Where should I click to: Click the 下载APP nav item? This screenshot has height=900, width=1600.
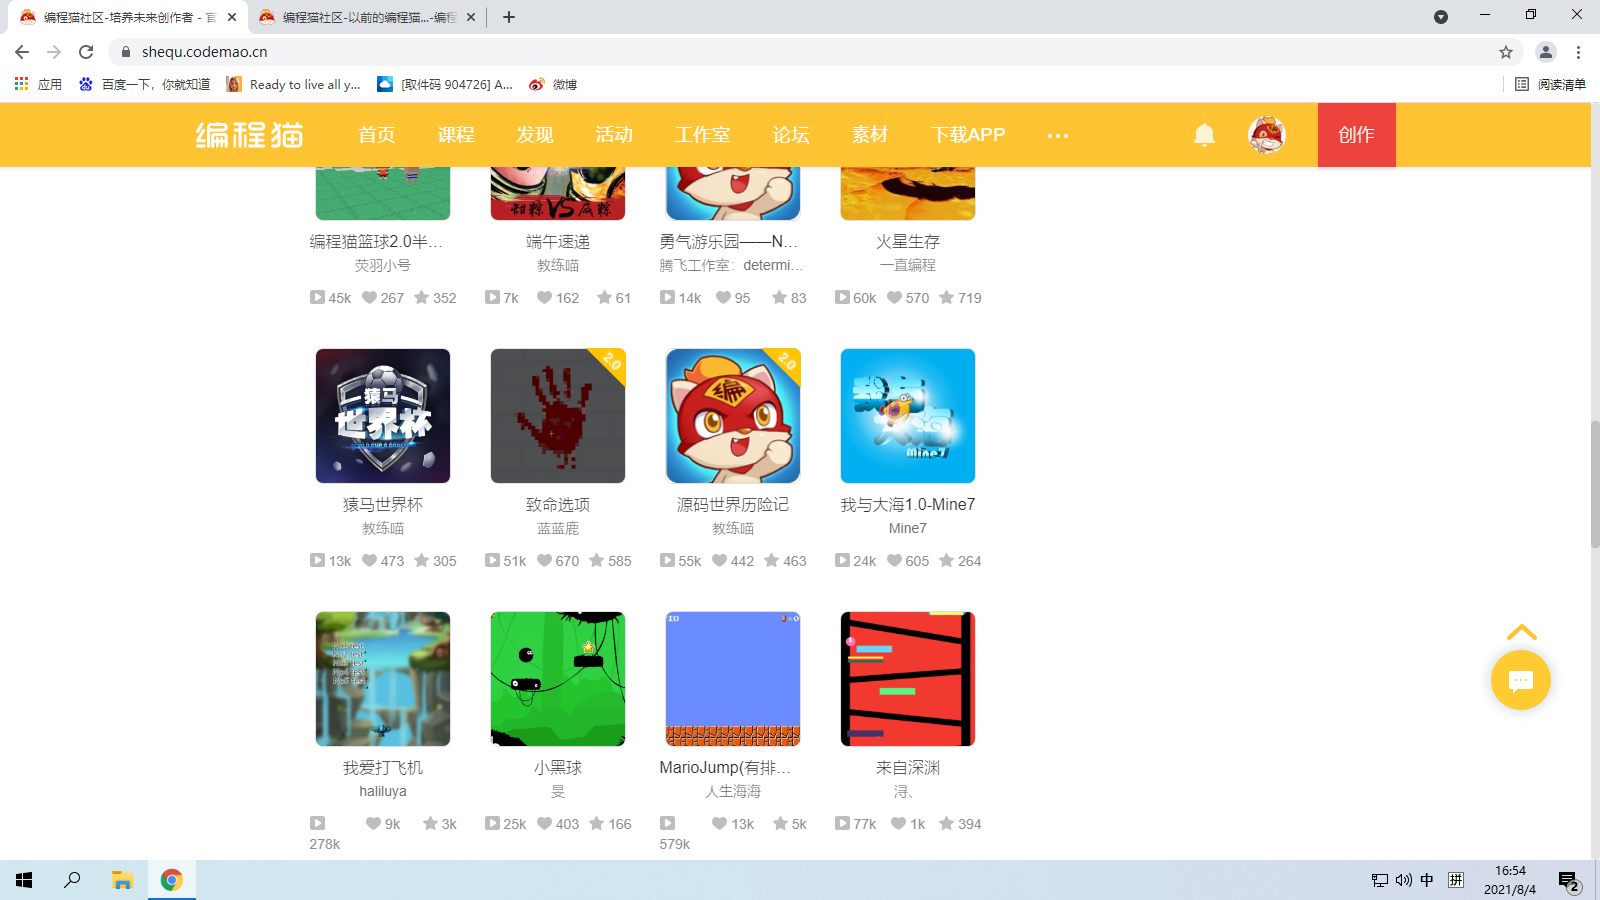[968, 135]
